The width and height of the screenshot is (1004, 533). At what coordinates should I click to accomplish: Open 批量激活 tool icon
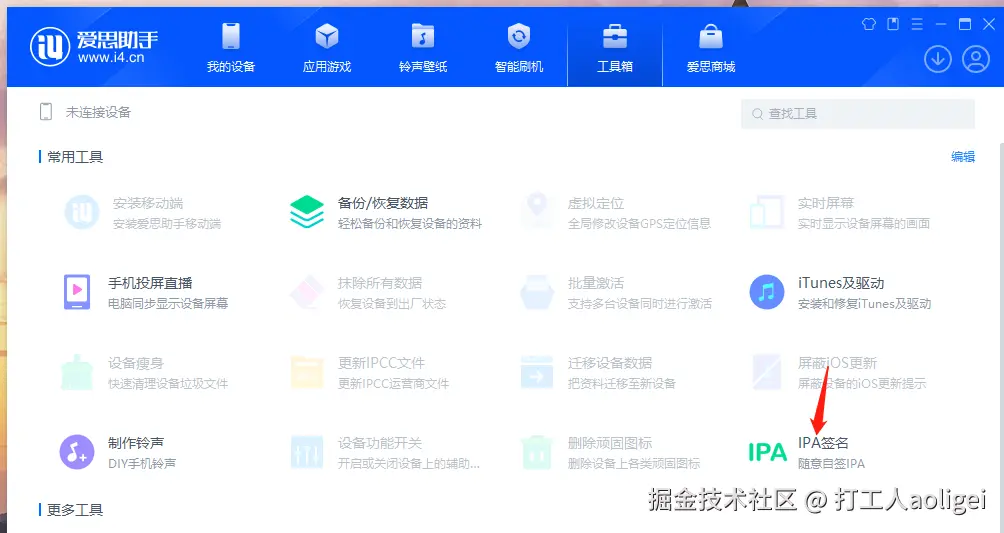[537, 292]
